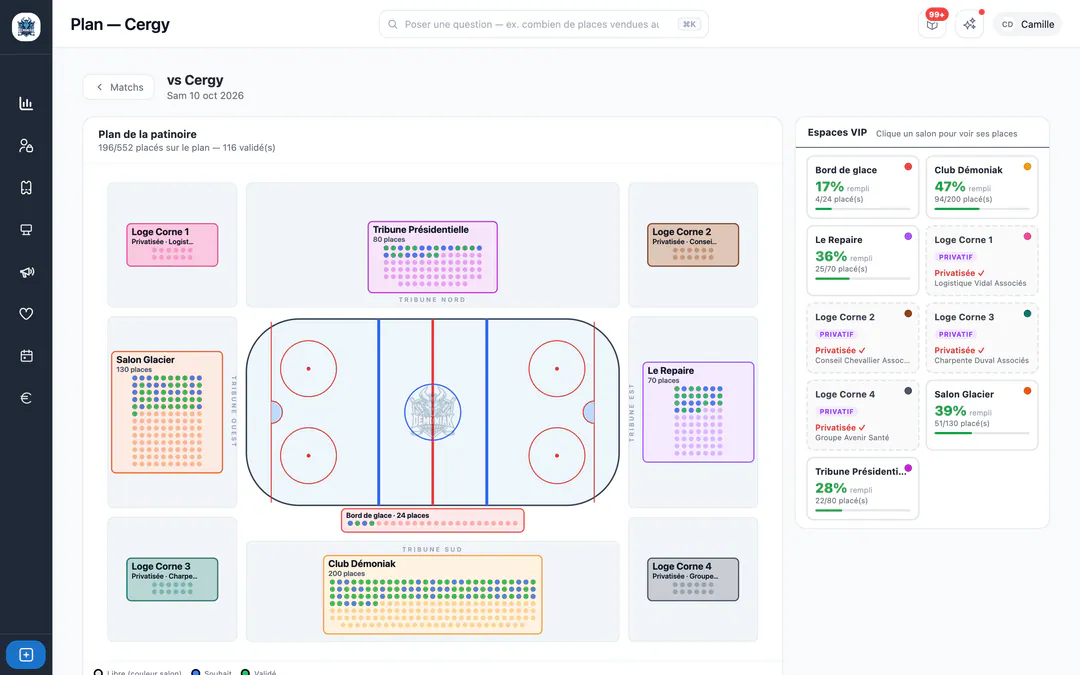Screen dimensions: 1080x675
Task: Click Loge Corne 1 on the rink plan
Action: click(172, 245)
